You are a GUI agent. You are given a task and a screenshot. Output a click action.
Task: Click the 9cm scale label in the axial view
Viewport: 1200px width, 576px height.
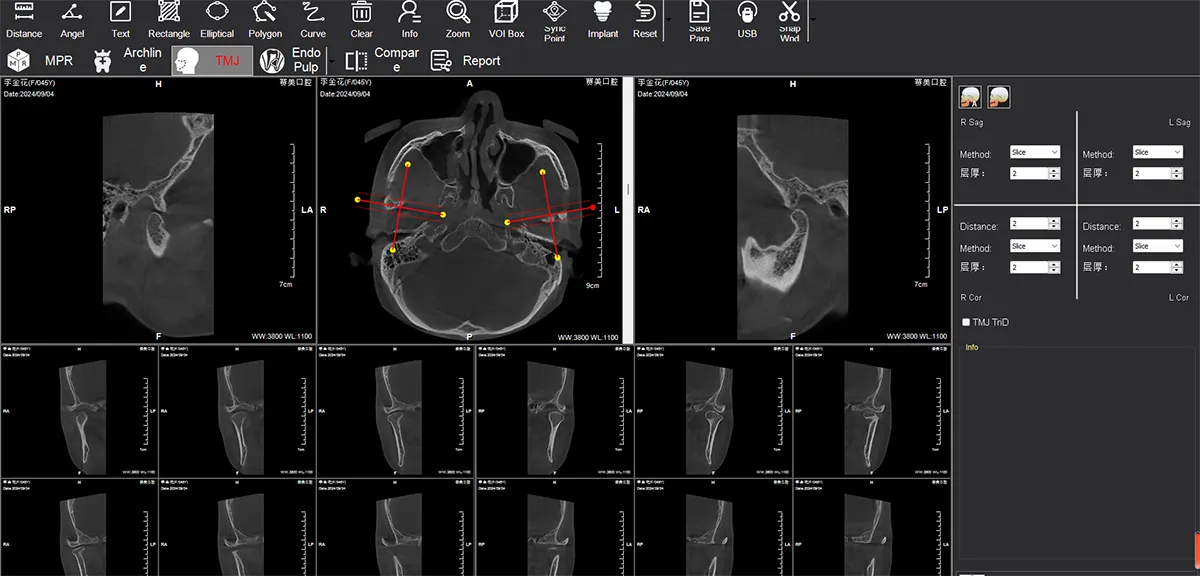coord(592,286)
